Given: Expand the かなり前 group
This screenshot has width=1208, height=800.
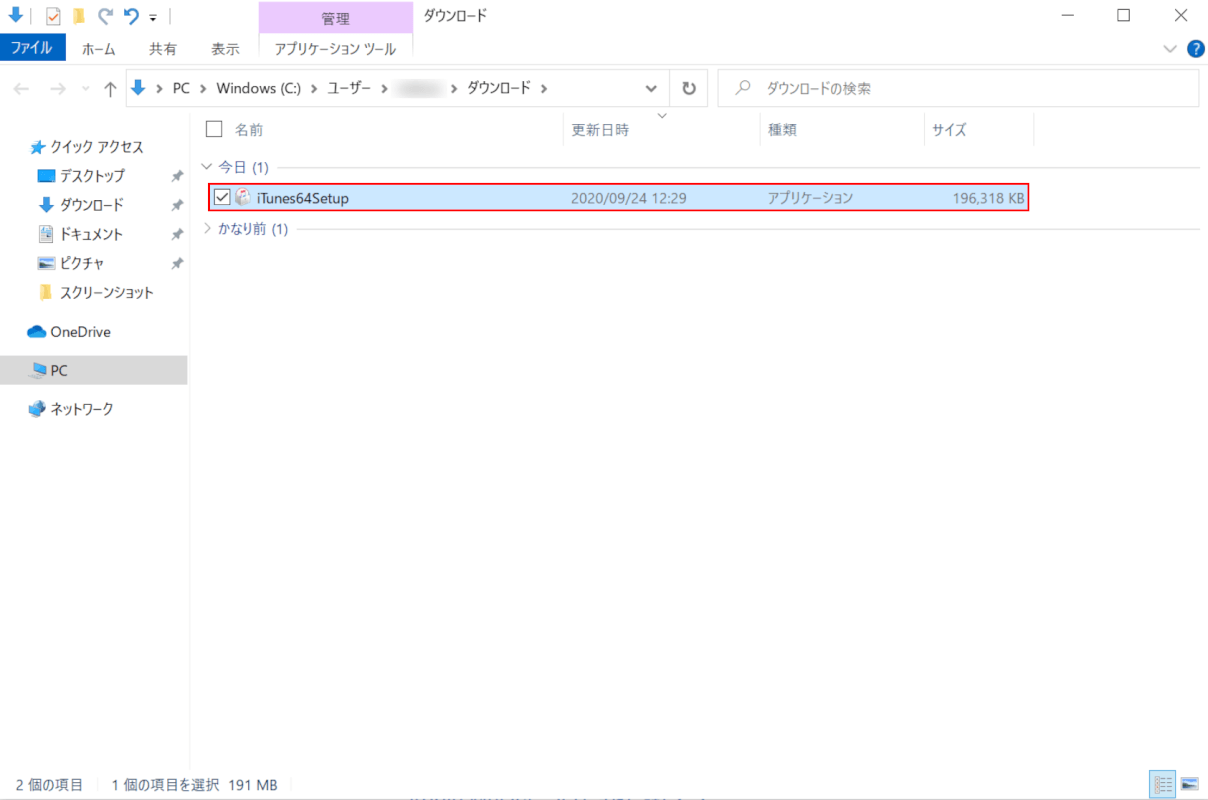Looking at the screenshot, I should [x=207, y=229].
